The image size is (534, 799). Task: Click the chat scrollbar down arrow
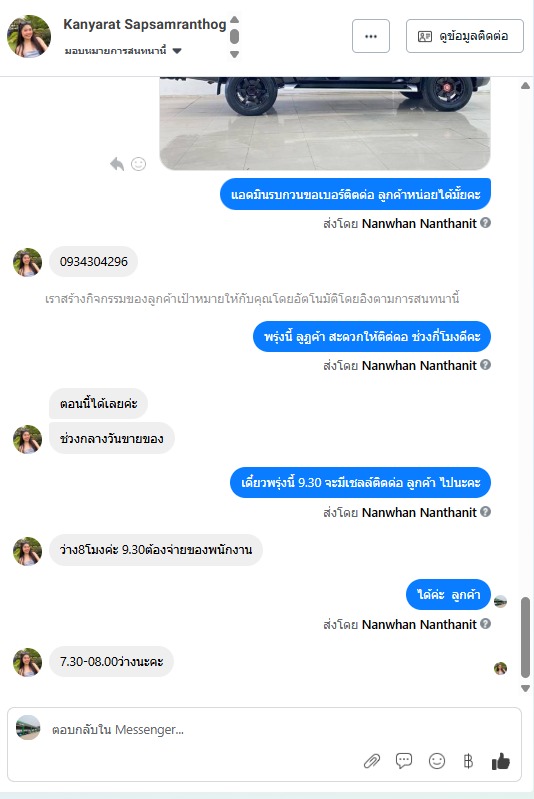525,688
